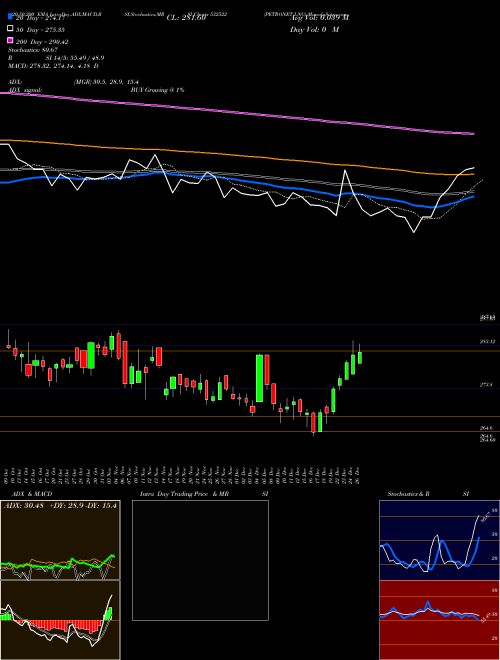Click 'ADX: 30.48 +DY: 28.9 -DY: 15.4' header
Viewport: 500px width, 660px height.
tap(60, 505)
